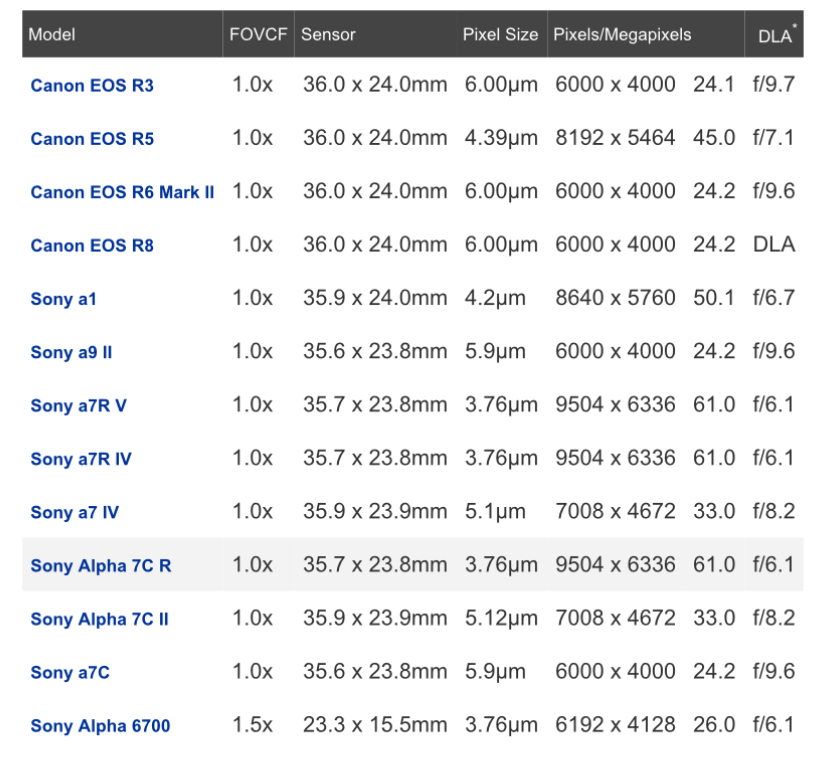
Task: Click 8192 x 5464 in Canon EOS R5 row
Action: point(615,138)
